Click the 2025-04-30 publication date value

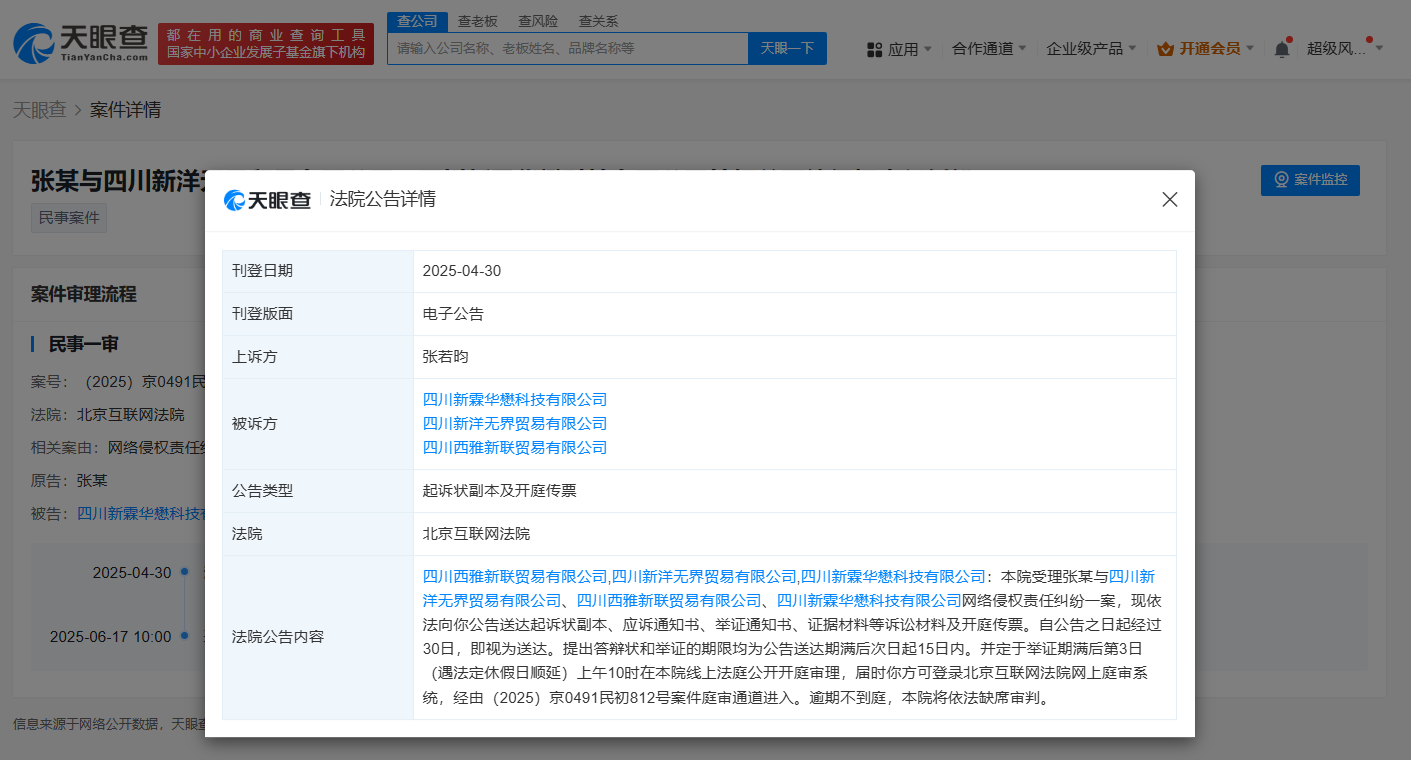click(x=461, y=271)
